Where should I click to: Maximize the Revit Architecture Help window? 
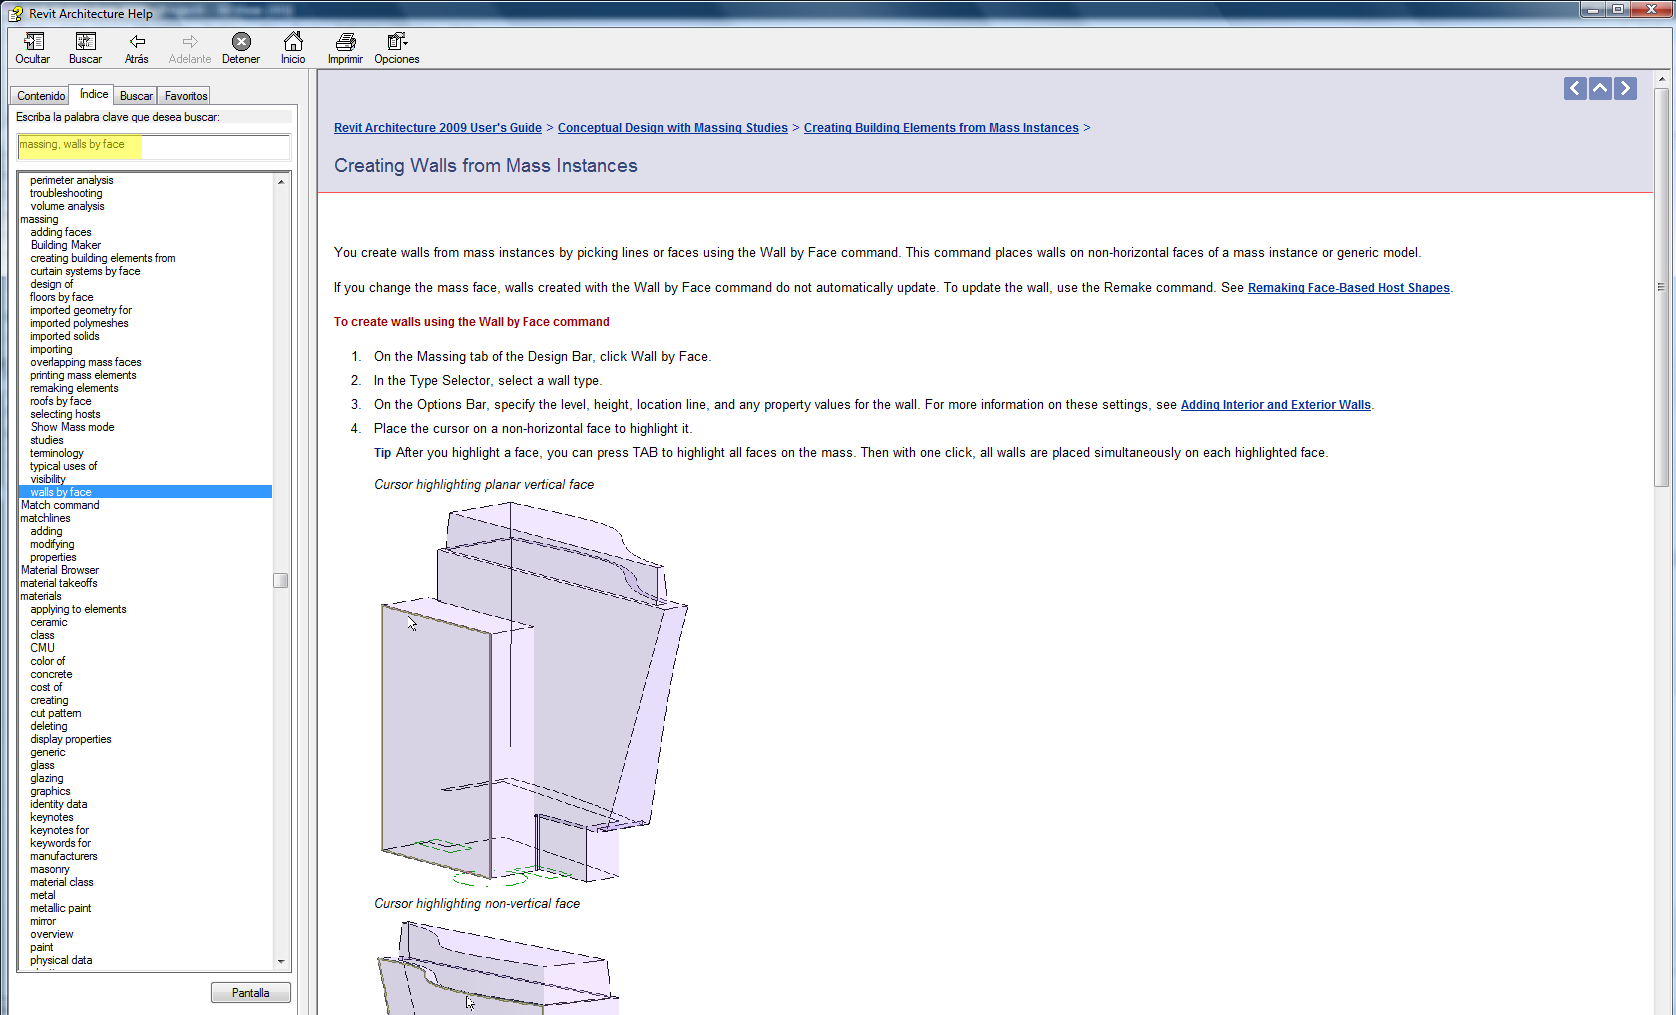tap(1618, 9)
